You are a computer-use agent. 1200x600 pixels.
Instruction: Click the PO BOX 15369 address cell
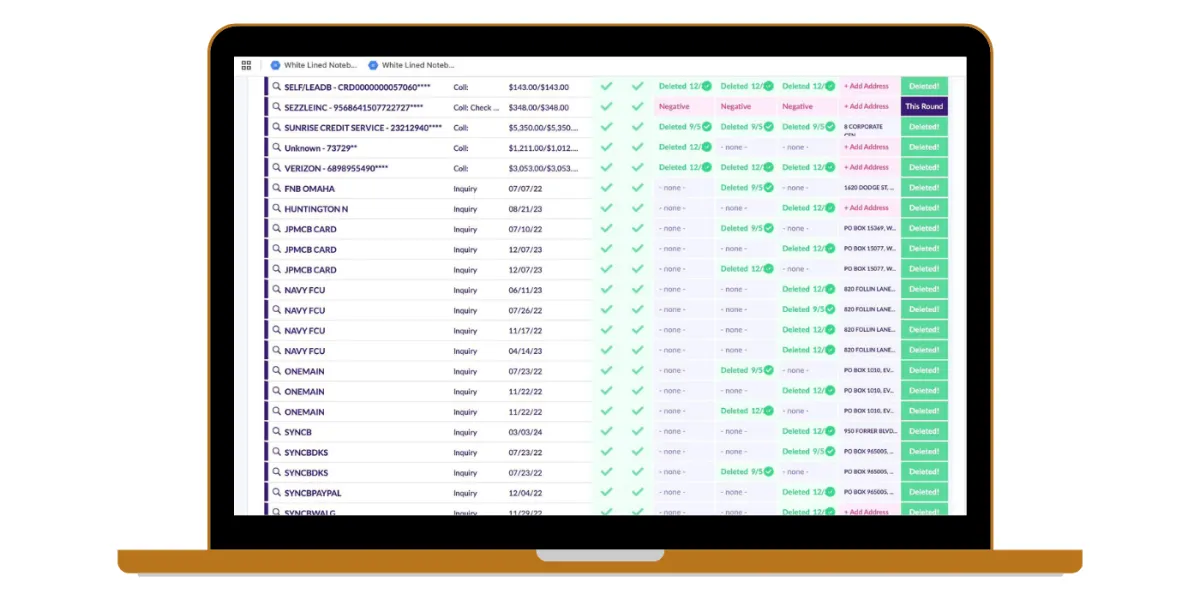coord(868,229)
